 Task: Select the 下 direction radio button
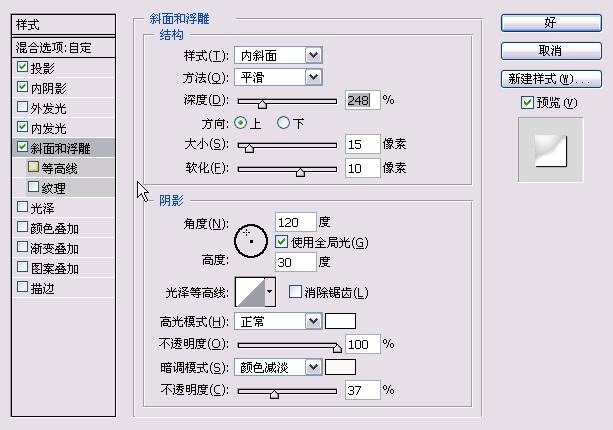pos(283,123)
